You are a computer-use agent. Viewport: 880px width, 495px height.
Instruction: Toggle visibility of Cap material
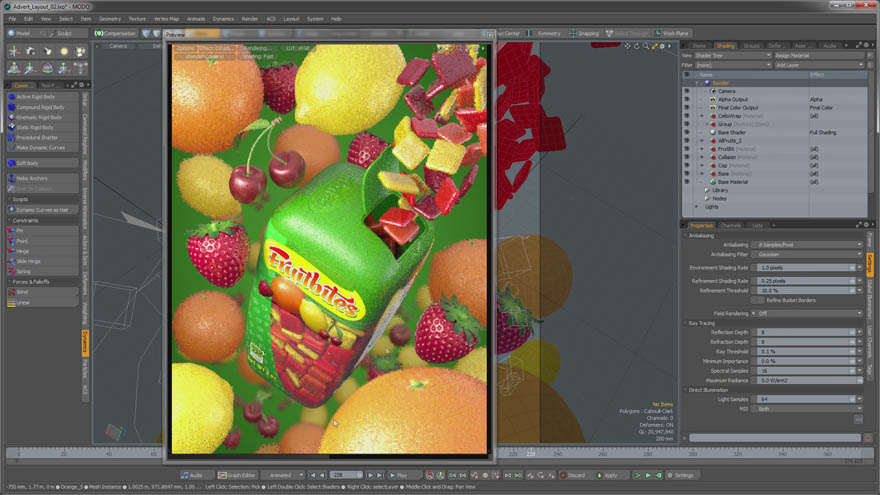(x=686, y=166)
